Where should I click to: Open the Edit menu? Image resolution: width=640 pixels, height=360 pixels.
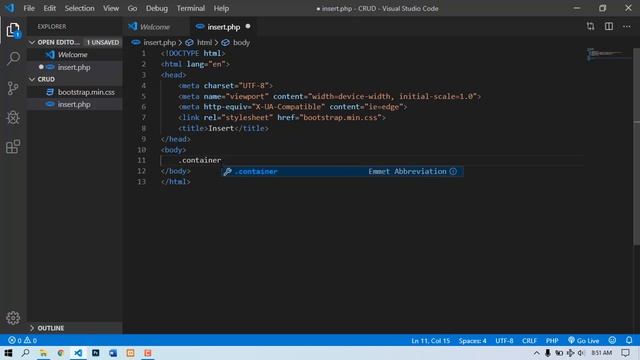49,8
